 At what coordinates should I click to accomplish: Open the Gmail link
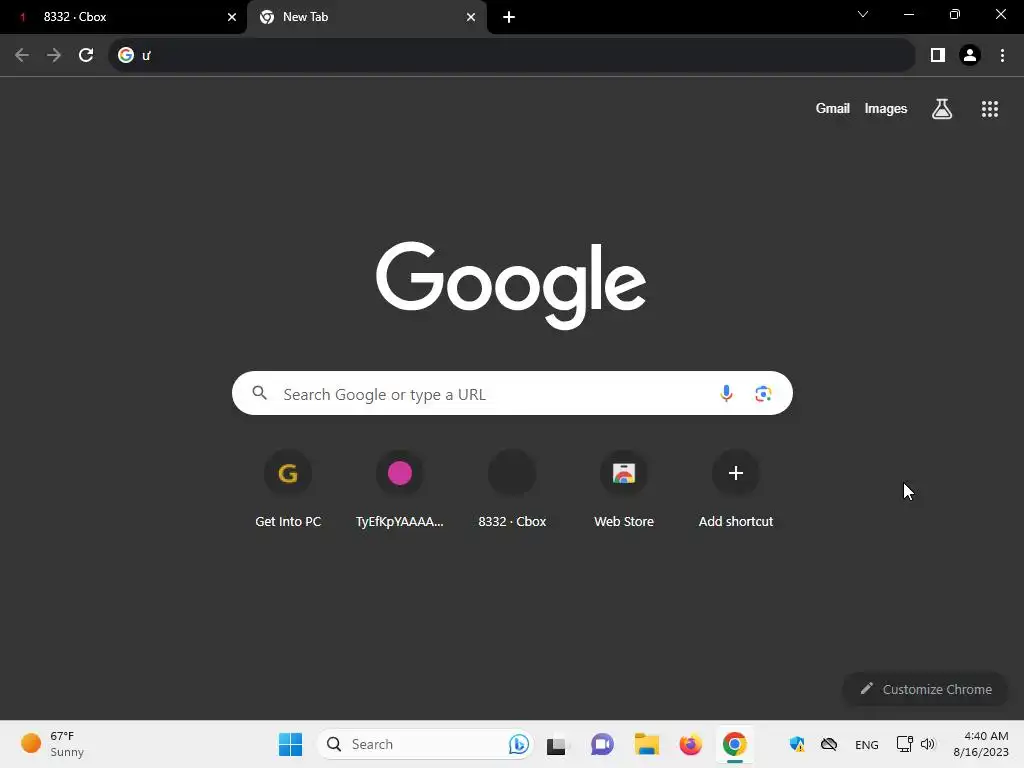coord(832,108)
